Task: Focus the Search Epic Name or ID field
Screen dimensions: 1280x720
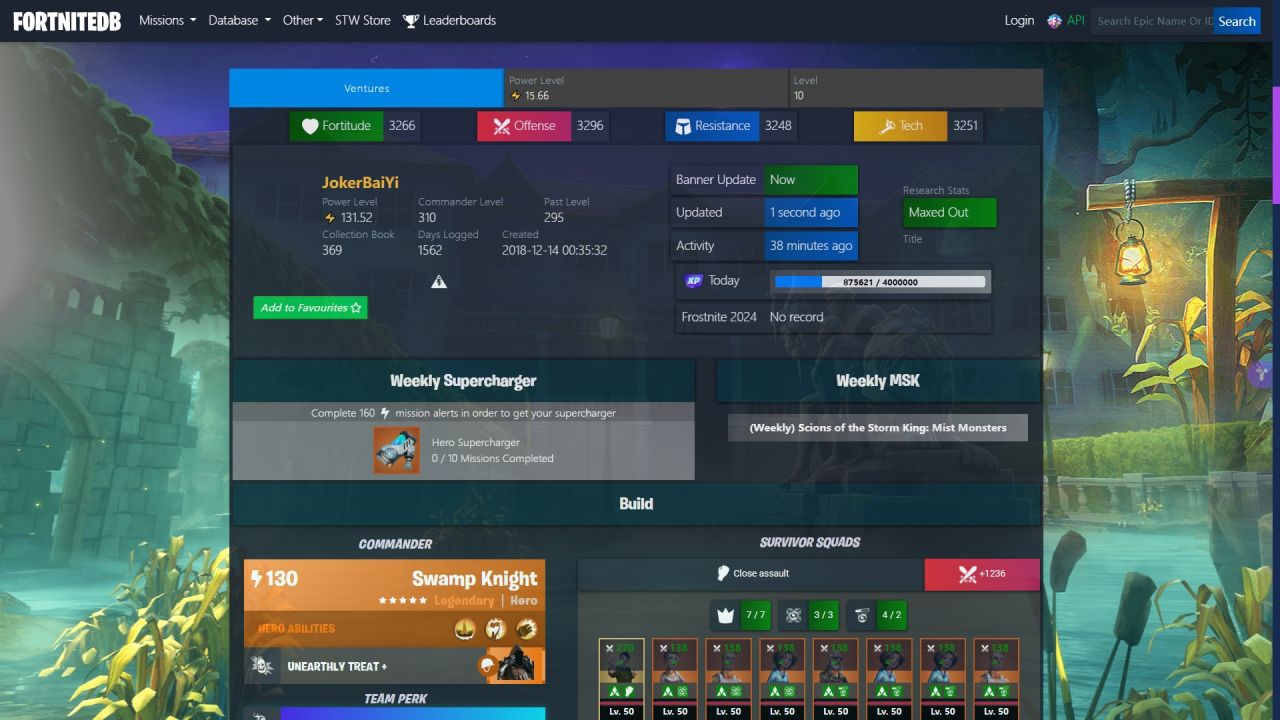Action: (1152, 21)
